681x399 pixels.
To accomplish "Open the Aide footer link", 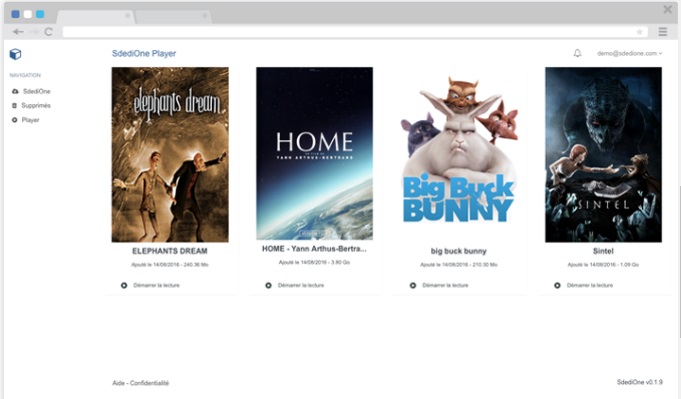I will pyautogui.click(x=118, y=383).
